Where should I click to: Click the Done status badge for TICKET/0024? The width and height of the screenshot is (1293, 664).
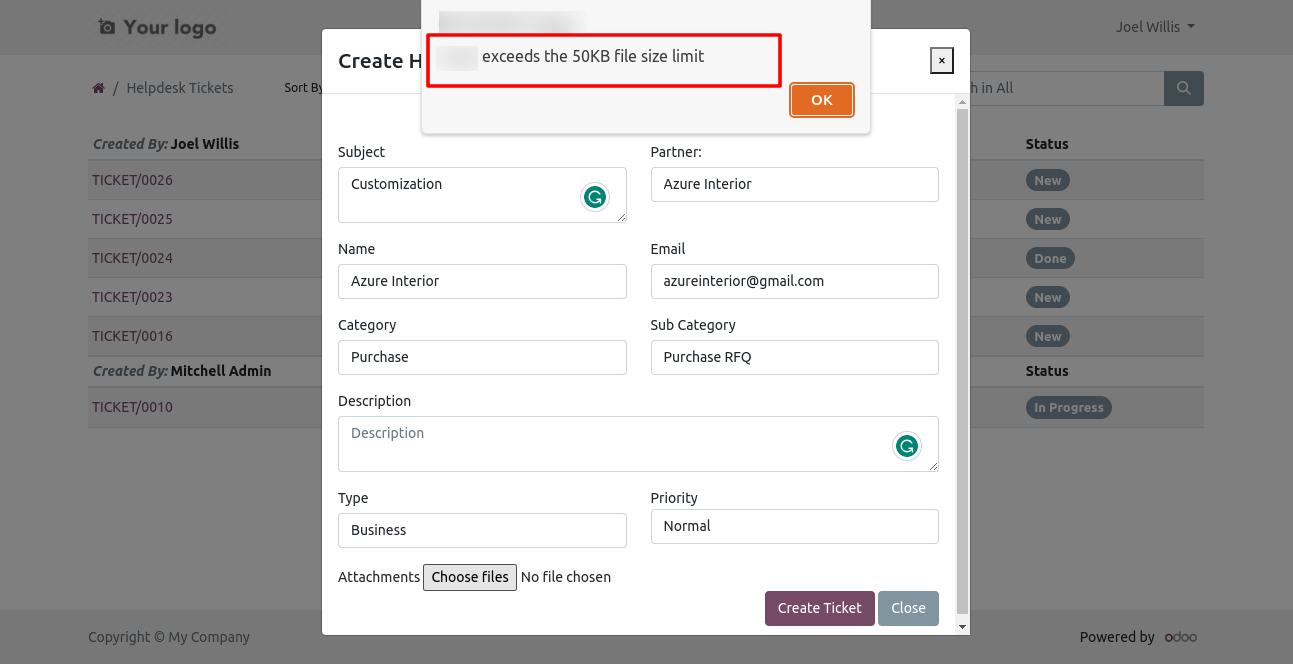(1050, 258)
